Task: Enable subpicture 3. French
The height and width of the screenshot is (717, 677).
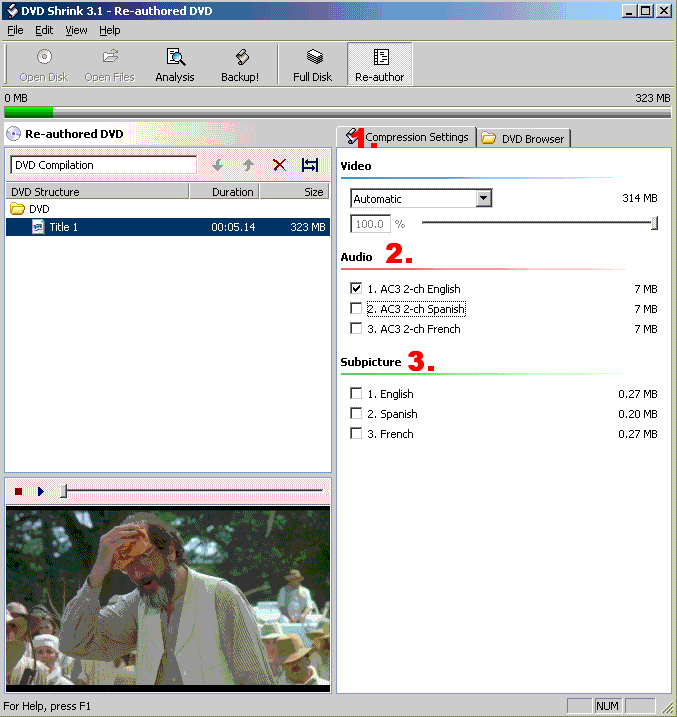Action: click(x=356, y=433)
